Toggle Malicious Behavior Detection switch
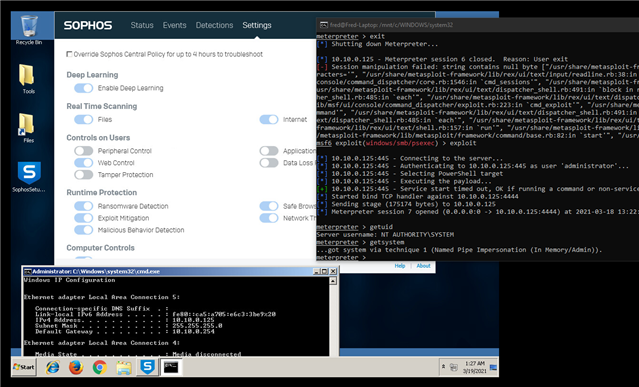Screen dimensions: 639x387 (x=84, y=230)
